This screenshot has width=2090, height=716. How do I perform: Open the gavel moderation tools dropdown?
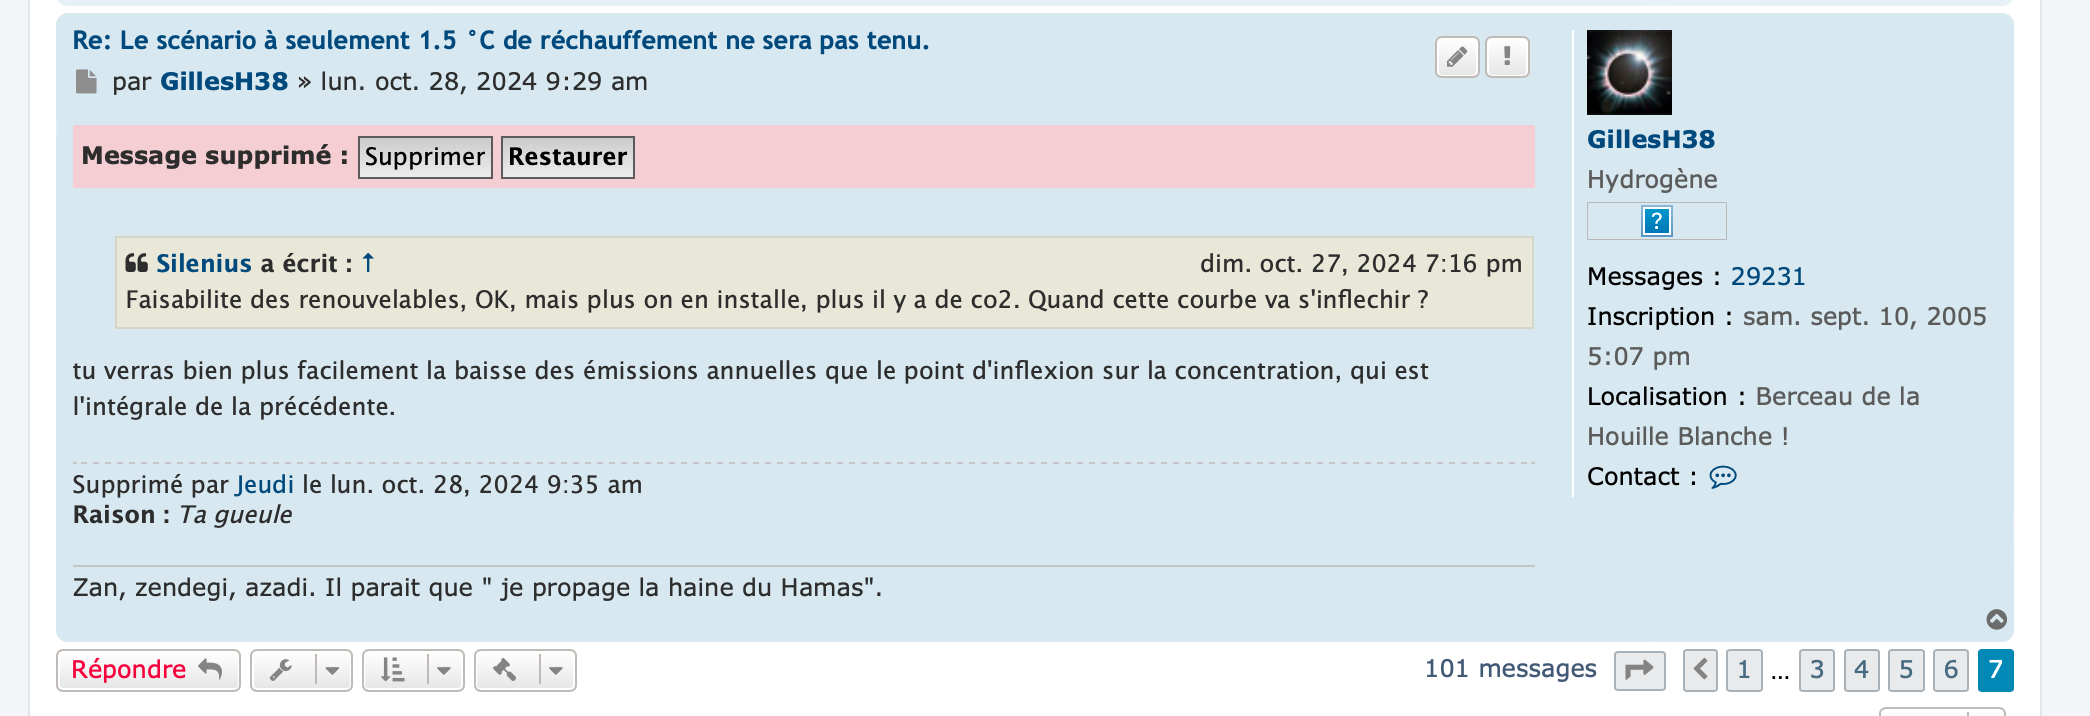[525, 670]
